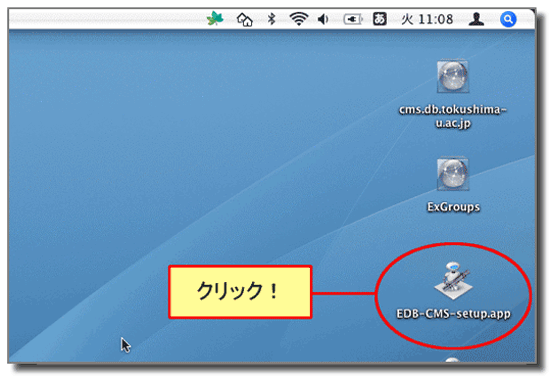The image size is (550, 377).
Task: Click the volume speaker icon
Action: point(323,19)
